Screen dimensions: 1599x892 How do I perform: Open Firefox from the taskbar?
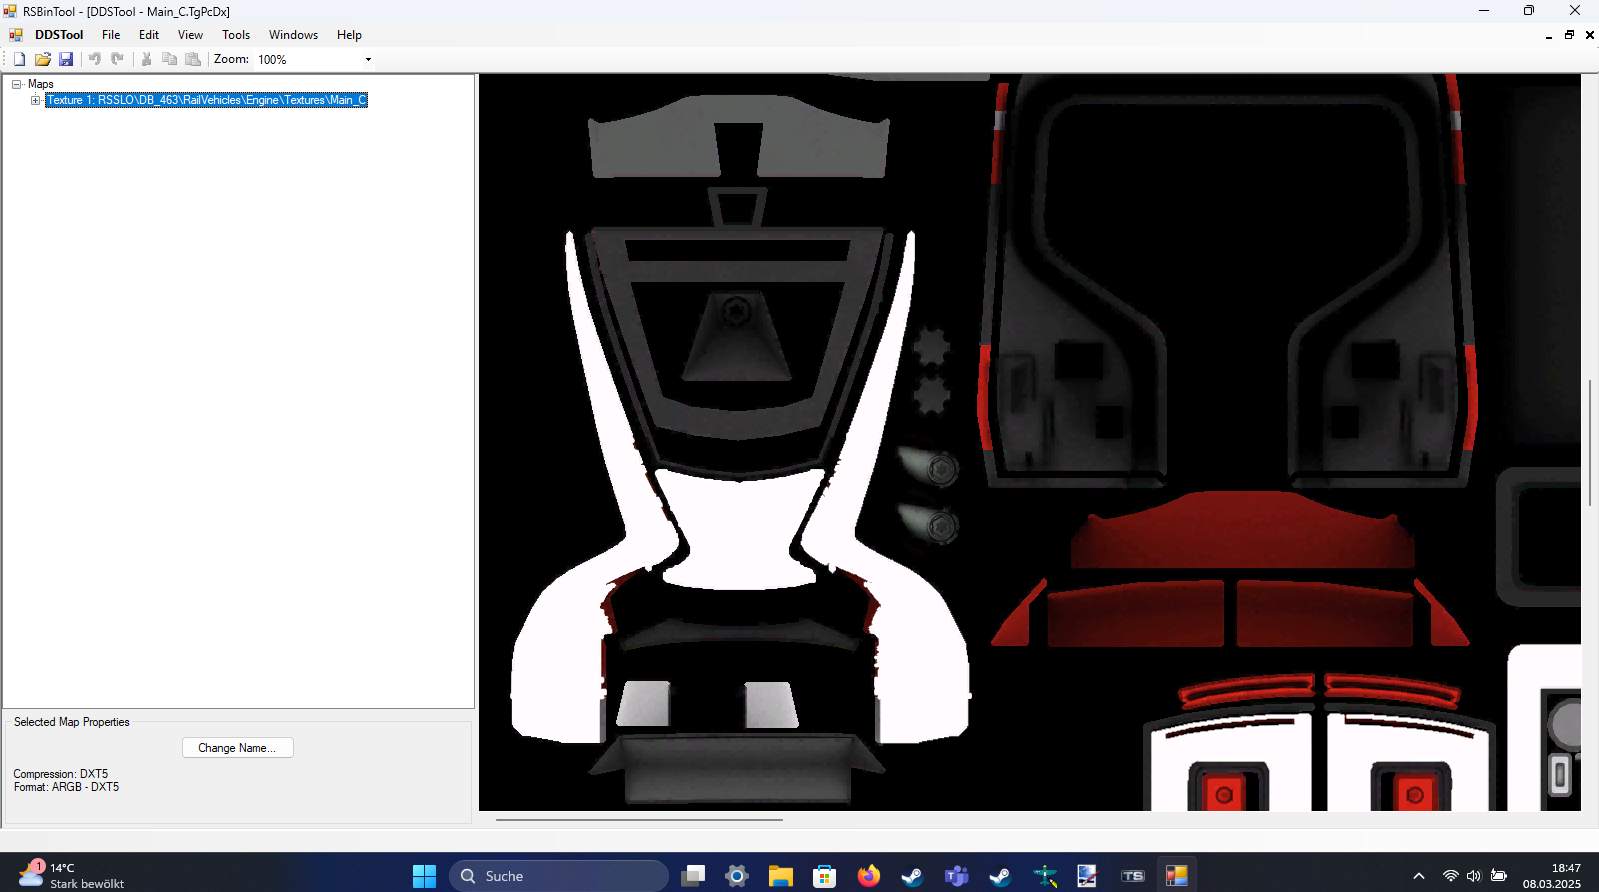click(868, 876)
